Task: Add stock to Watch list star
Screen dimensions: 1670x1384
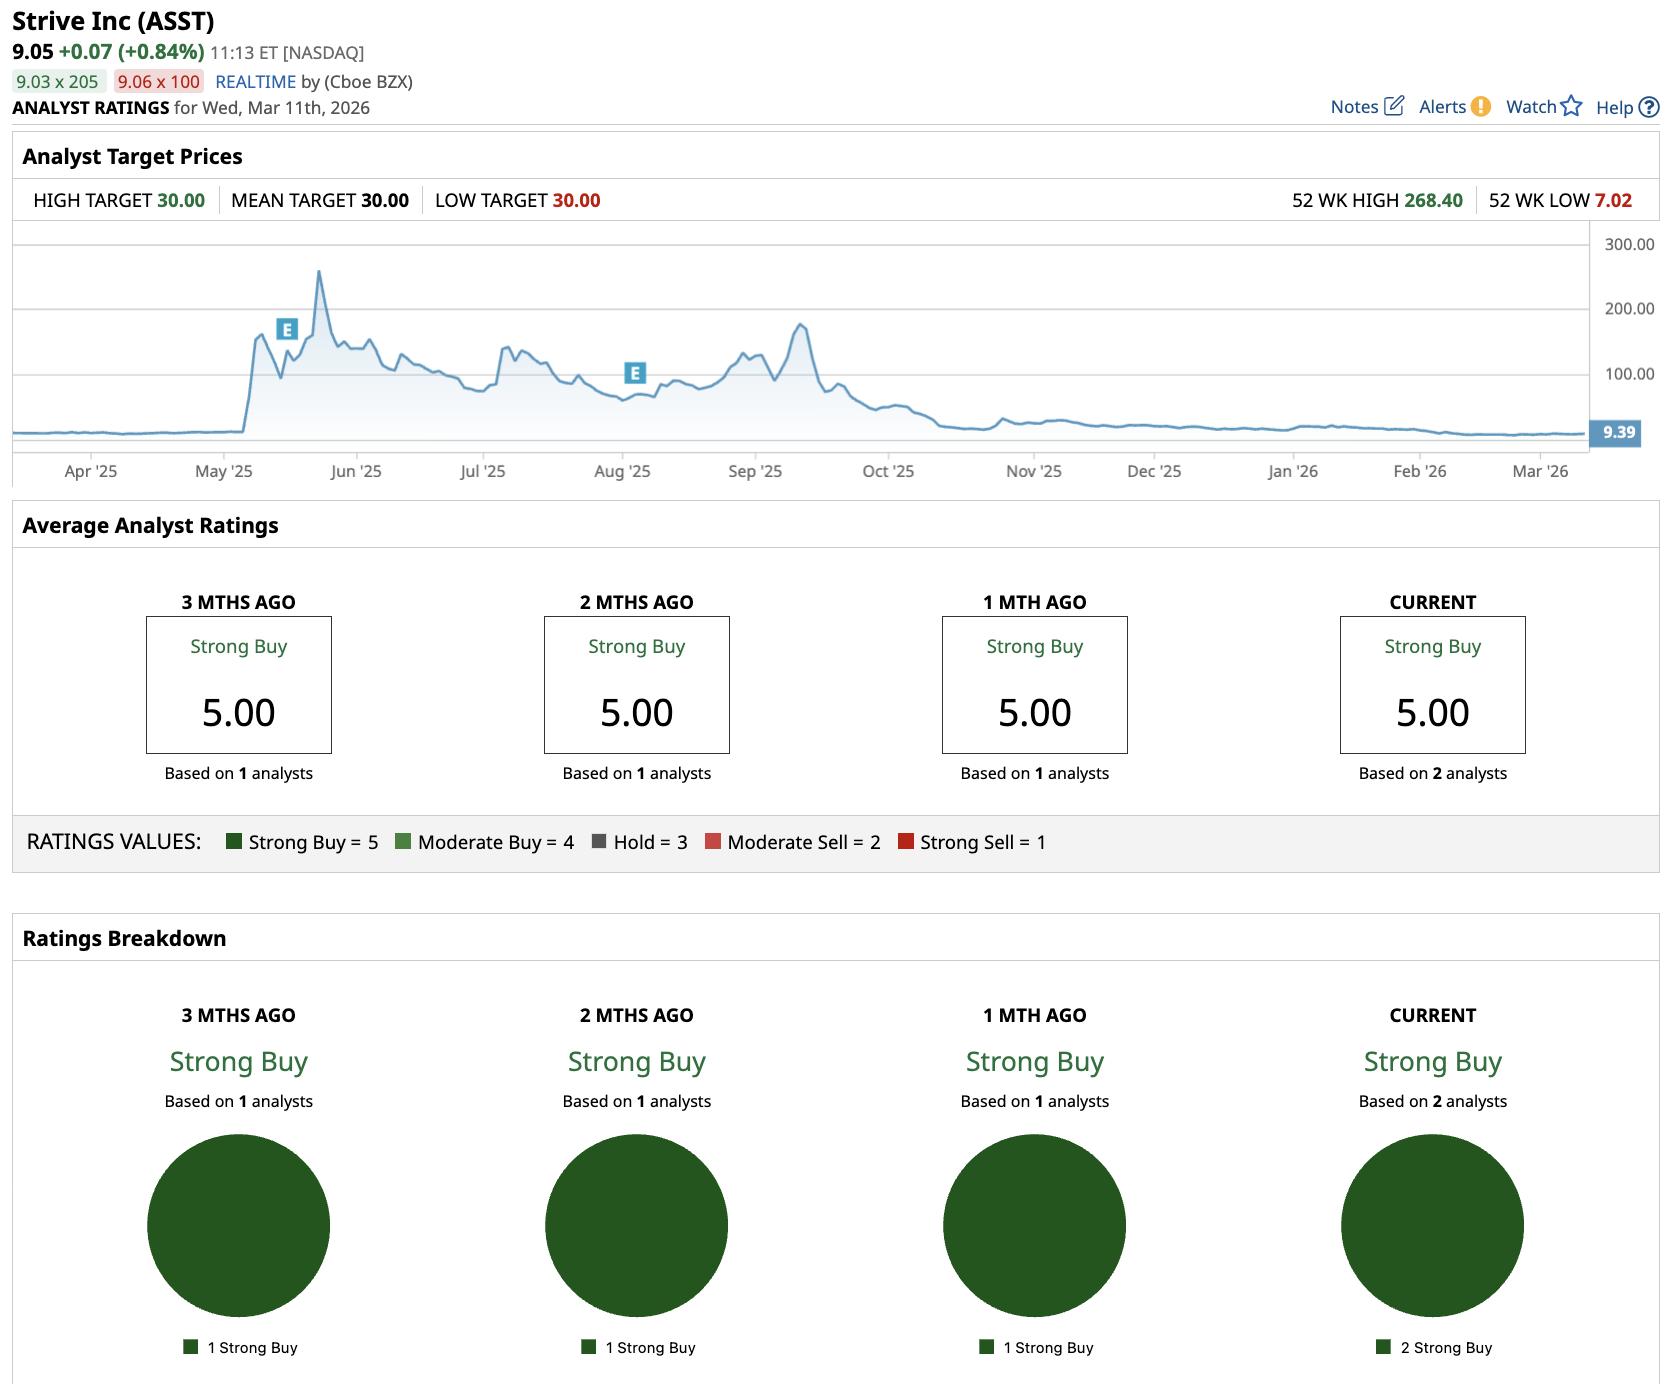Action: 1571,106
